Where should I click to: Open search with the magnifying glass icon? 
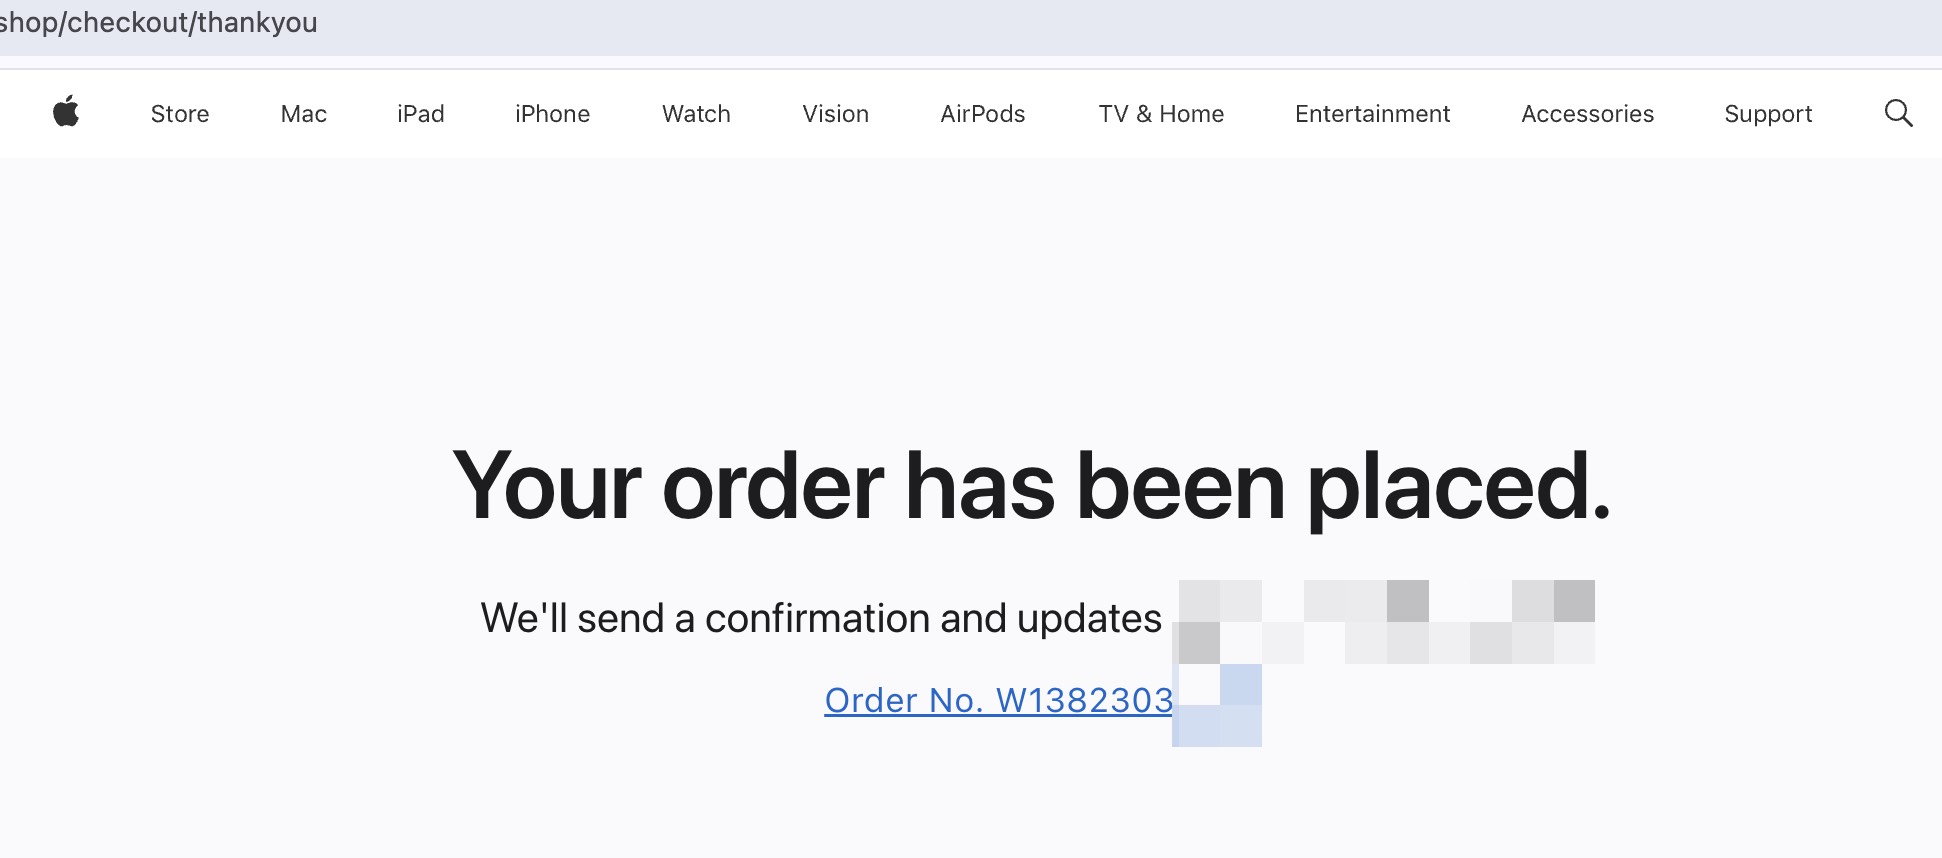pyautogui.click(x=1898, y=113)
